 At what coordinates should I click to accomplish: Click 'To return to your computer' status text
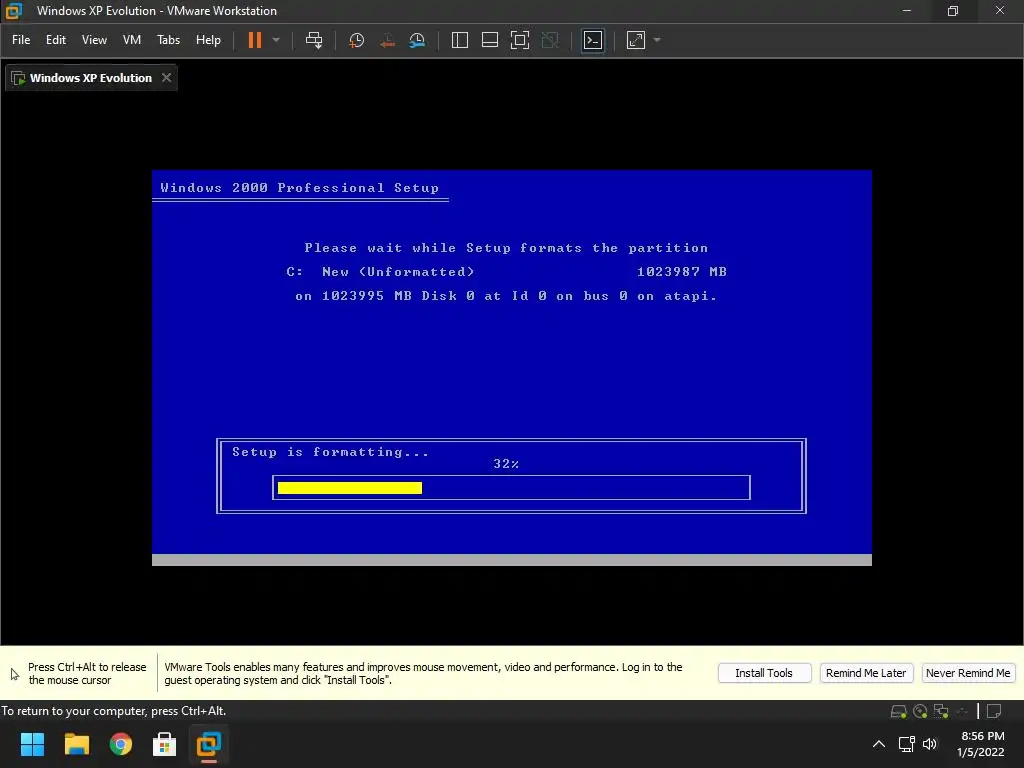(114, 711)
